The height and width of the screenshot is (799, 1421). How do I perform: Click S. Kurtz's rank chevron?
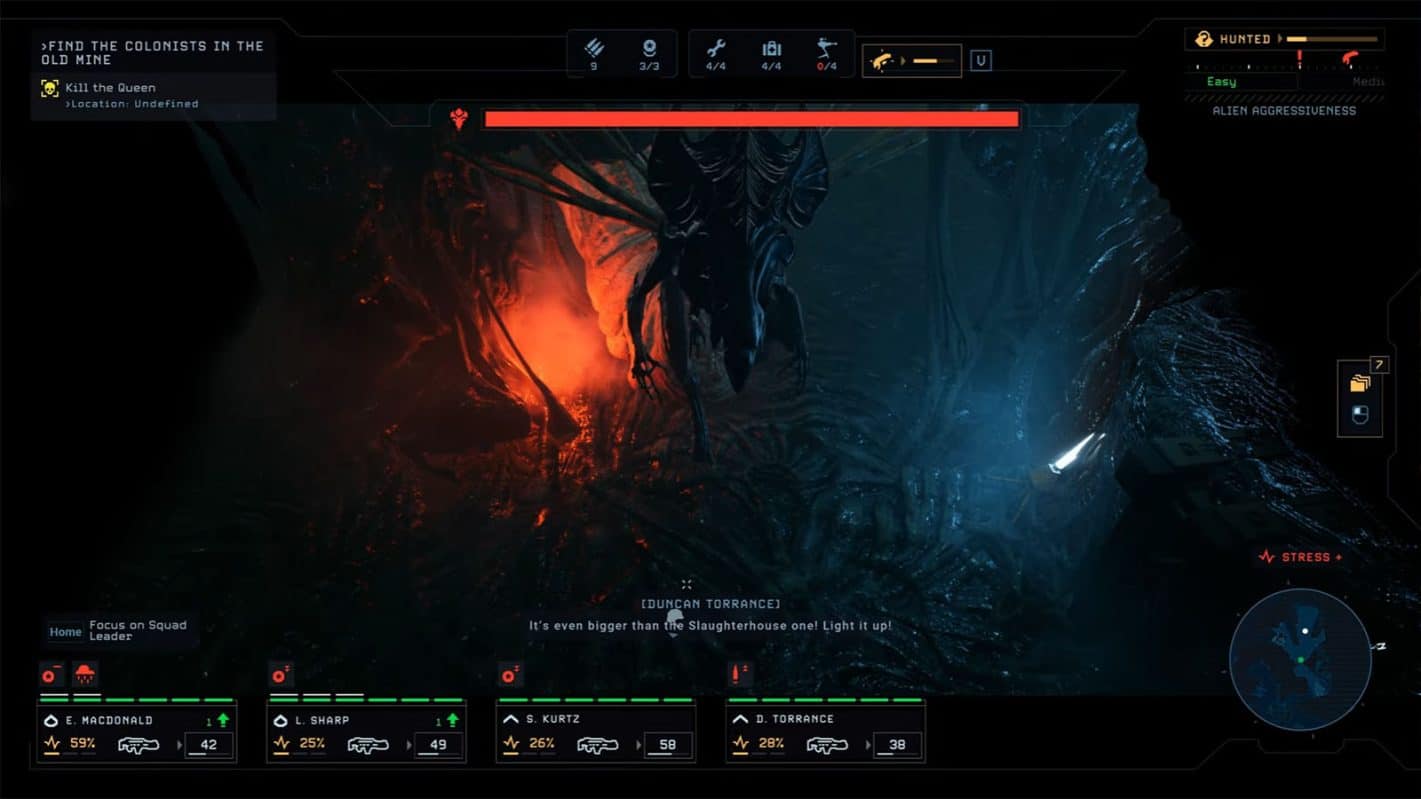[511, 719]
